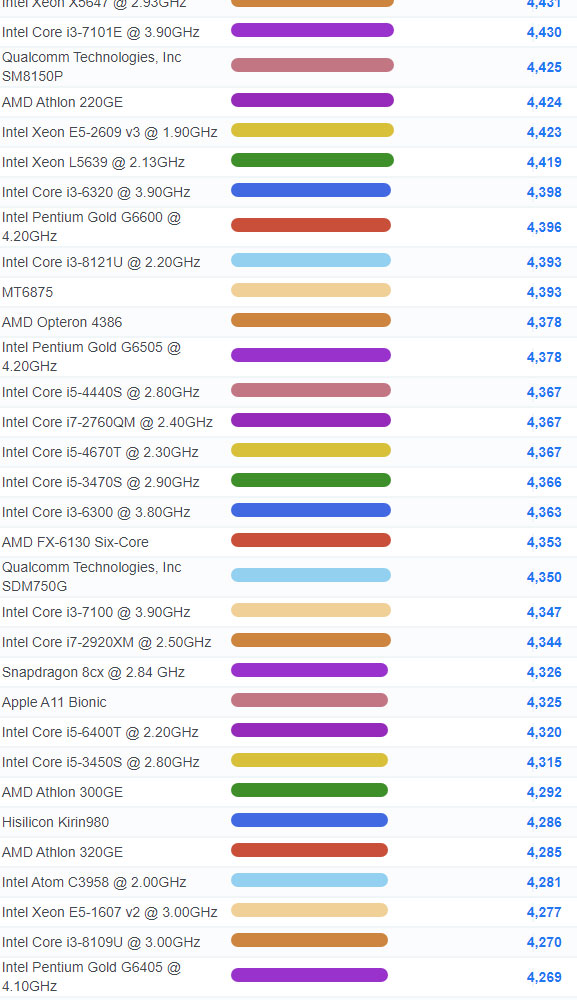
Task: Open Intel Core i5-4440S @ 2.80GHz
Action: click(x=101, y=392)
